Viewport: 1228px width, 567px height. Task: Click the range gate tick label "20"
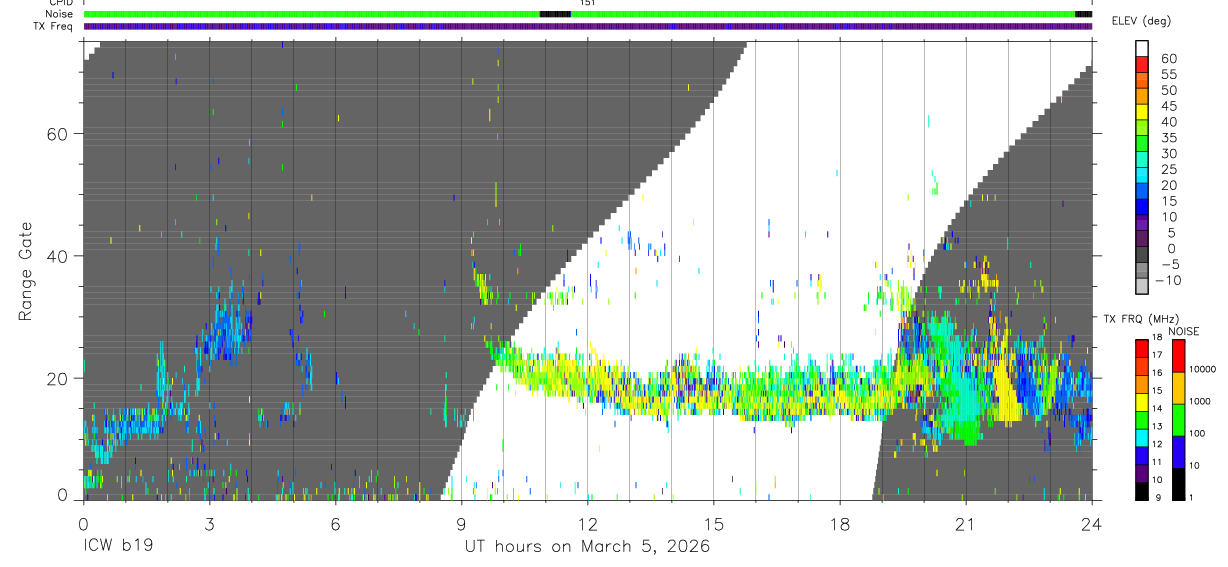tap(57, 379)
